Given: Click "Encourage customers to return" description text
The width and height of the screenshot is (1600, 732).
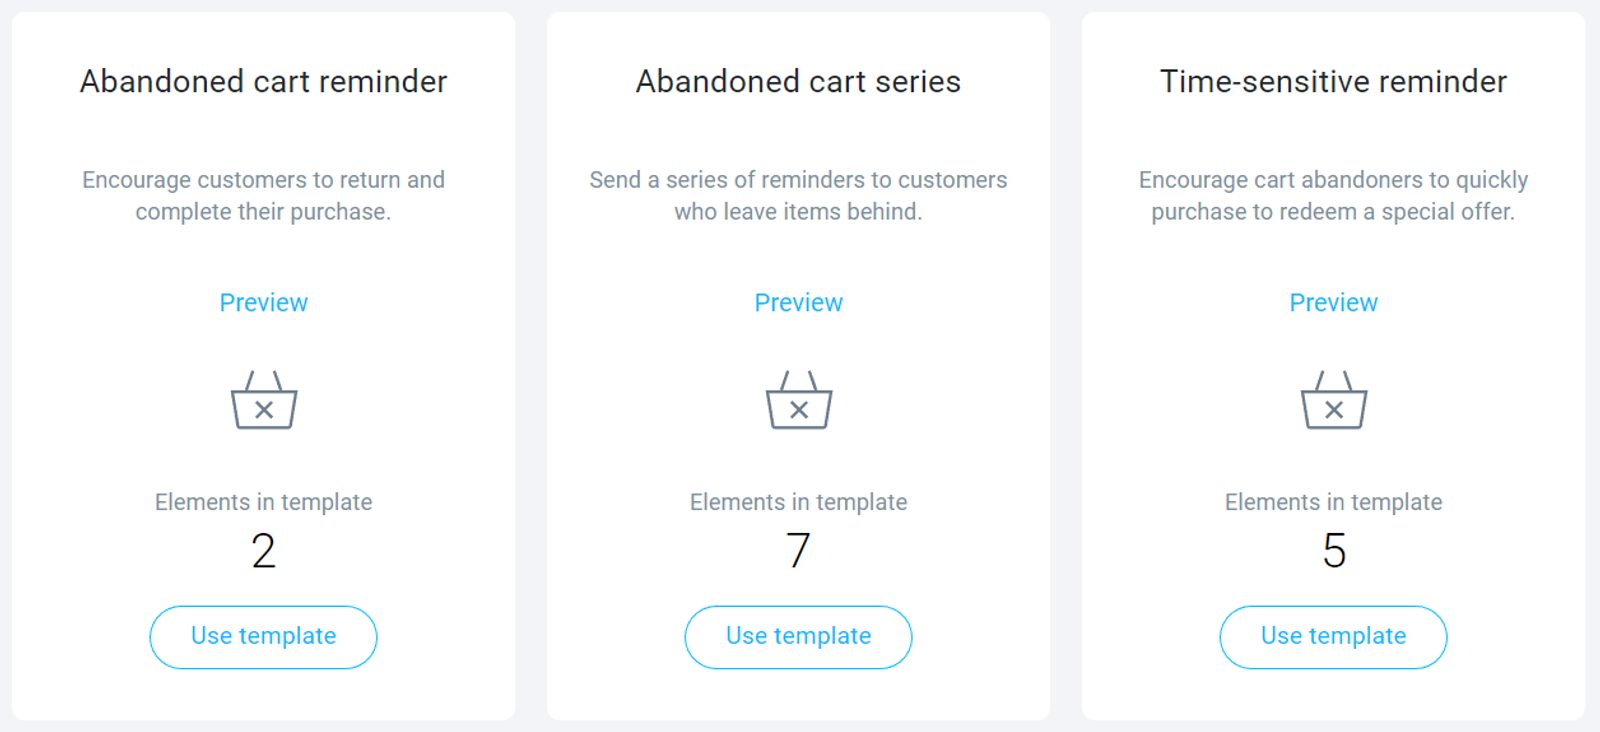Looking at the screenshot, I should (x=264, y=195).
